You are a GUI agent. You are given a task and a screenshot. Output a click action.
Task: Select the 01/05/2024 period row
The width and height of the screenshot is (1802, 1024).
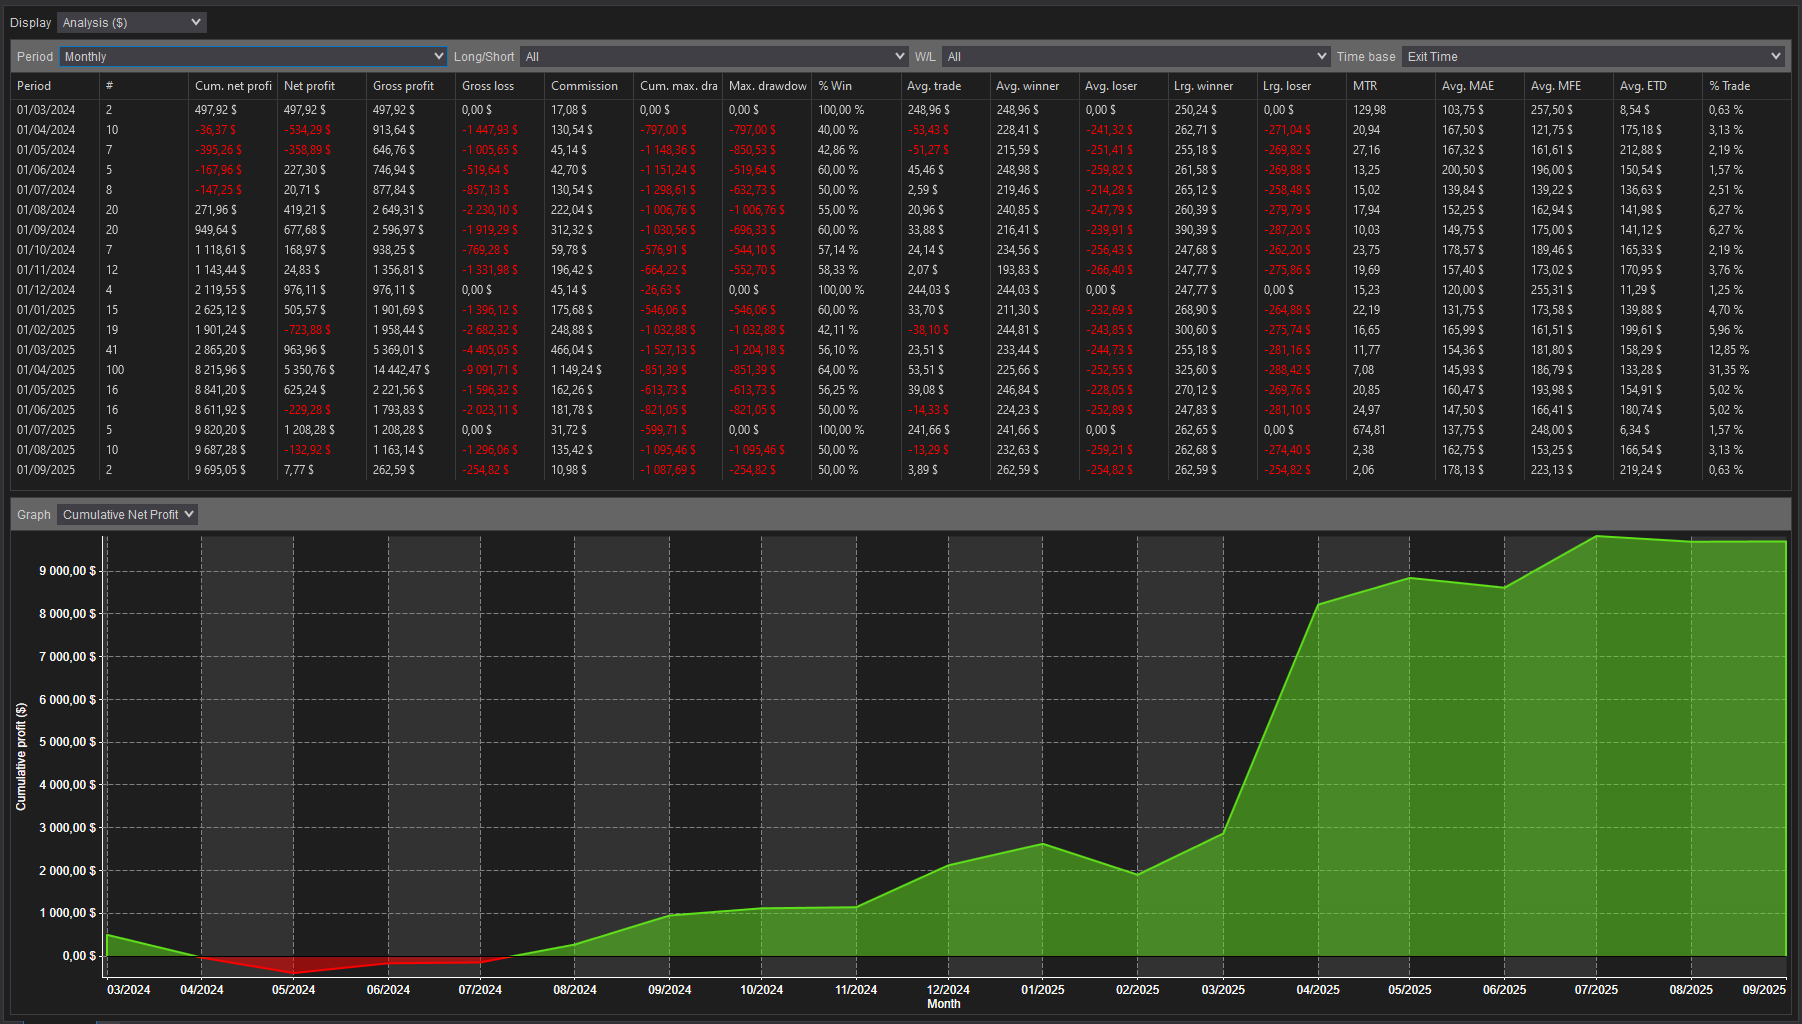[900, 150]
